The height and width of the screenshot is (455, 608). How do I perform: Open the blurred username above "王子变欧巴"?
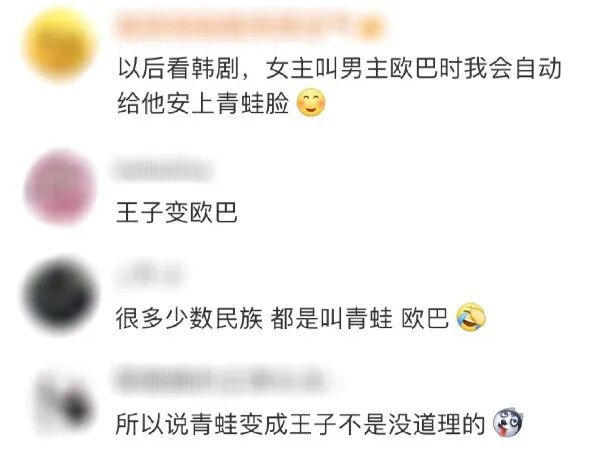(164, 169)
